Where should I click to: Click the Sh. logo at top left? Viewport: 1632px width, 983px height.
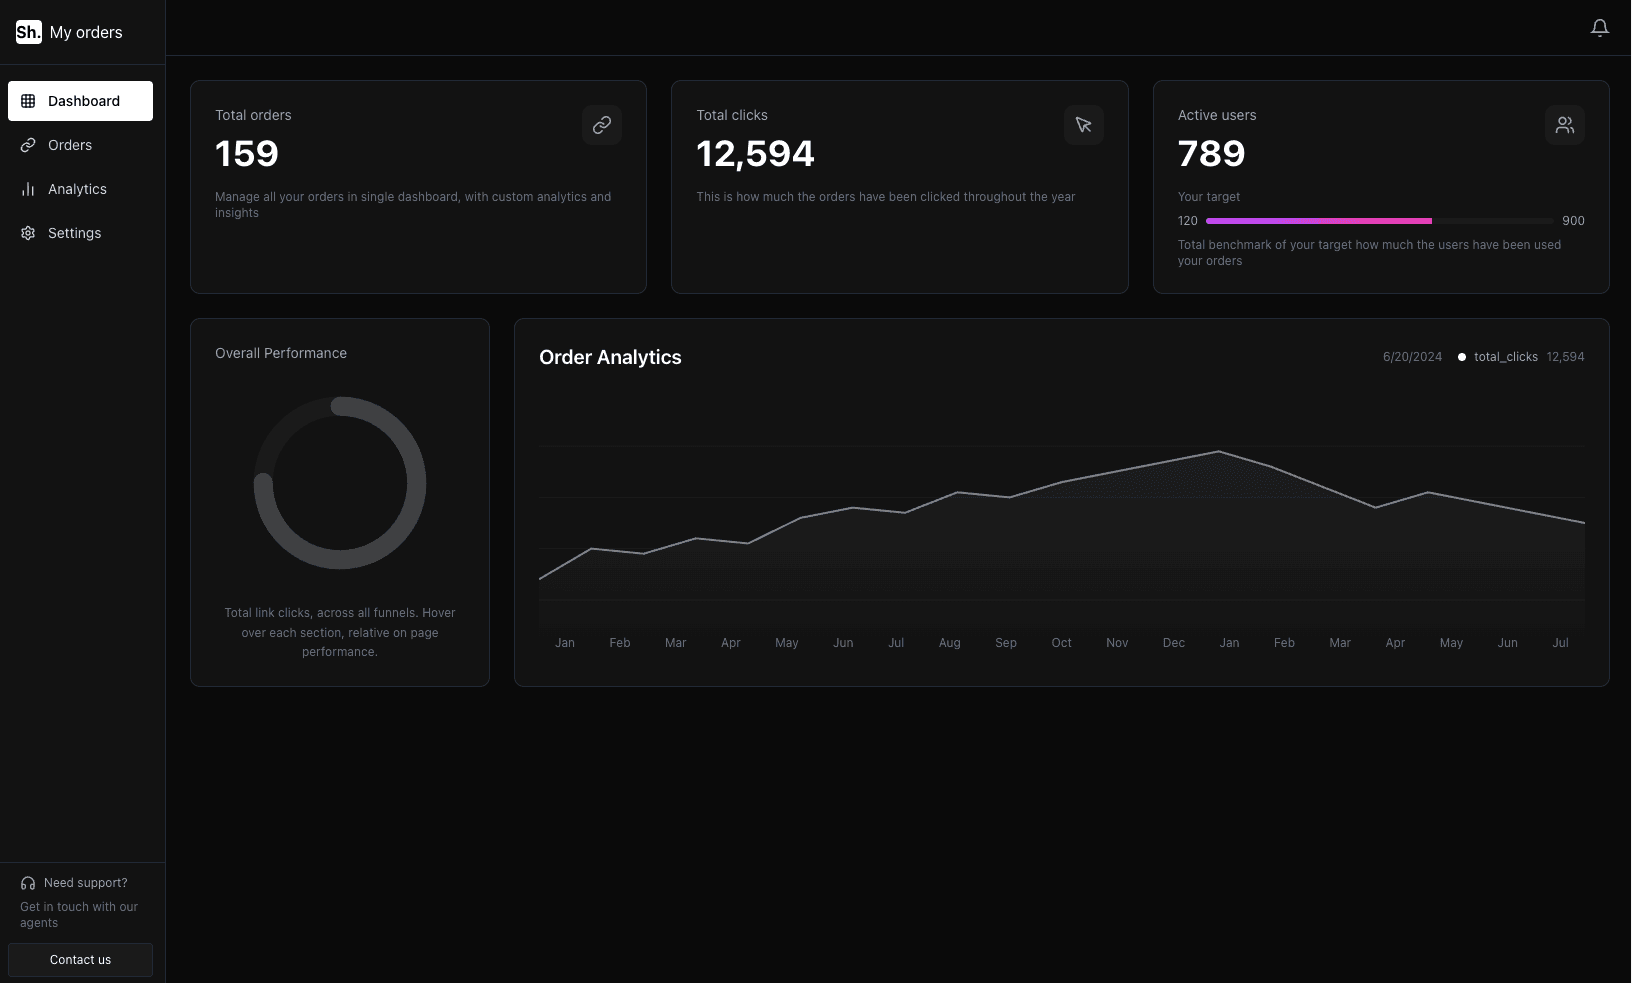click(x=29, y=31)
